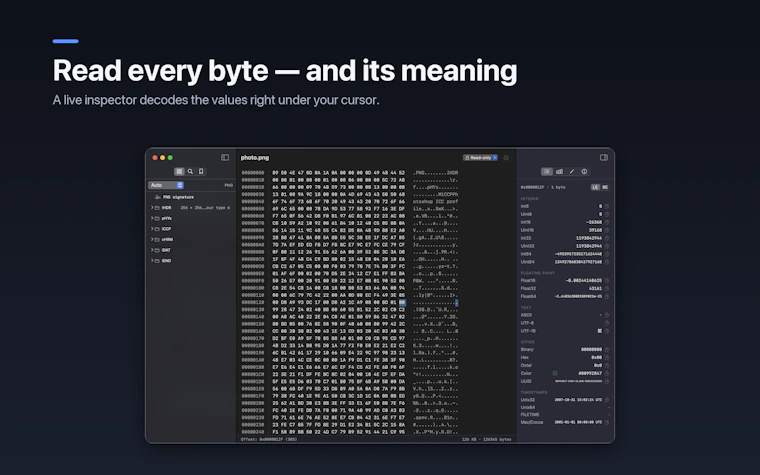Open the histogram chart tab in right panel
Viewport: 760px width, 475px height.
559,172
